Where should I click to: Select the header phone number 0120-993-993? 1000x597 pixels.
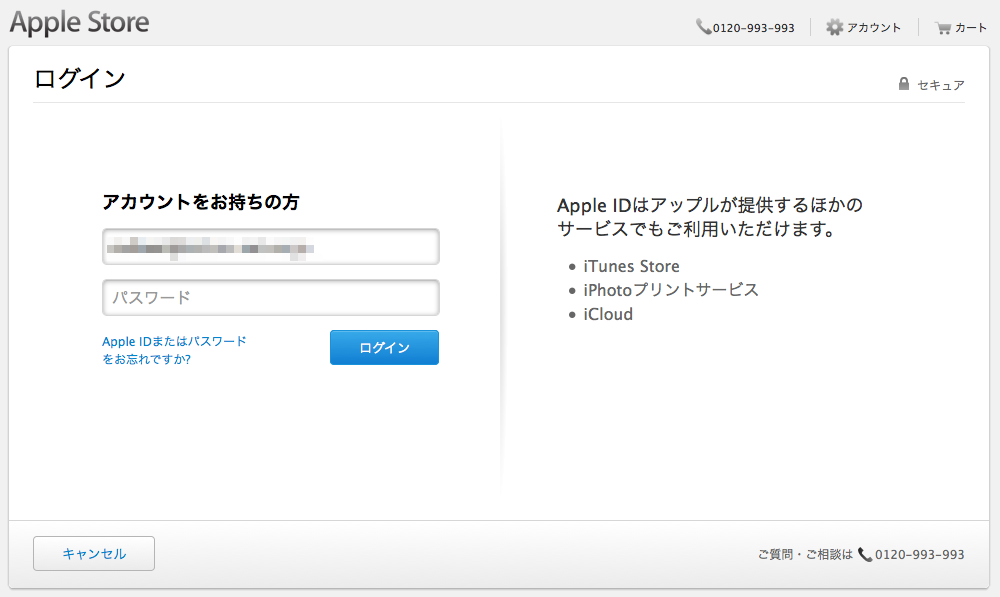754,28
